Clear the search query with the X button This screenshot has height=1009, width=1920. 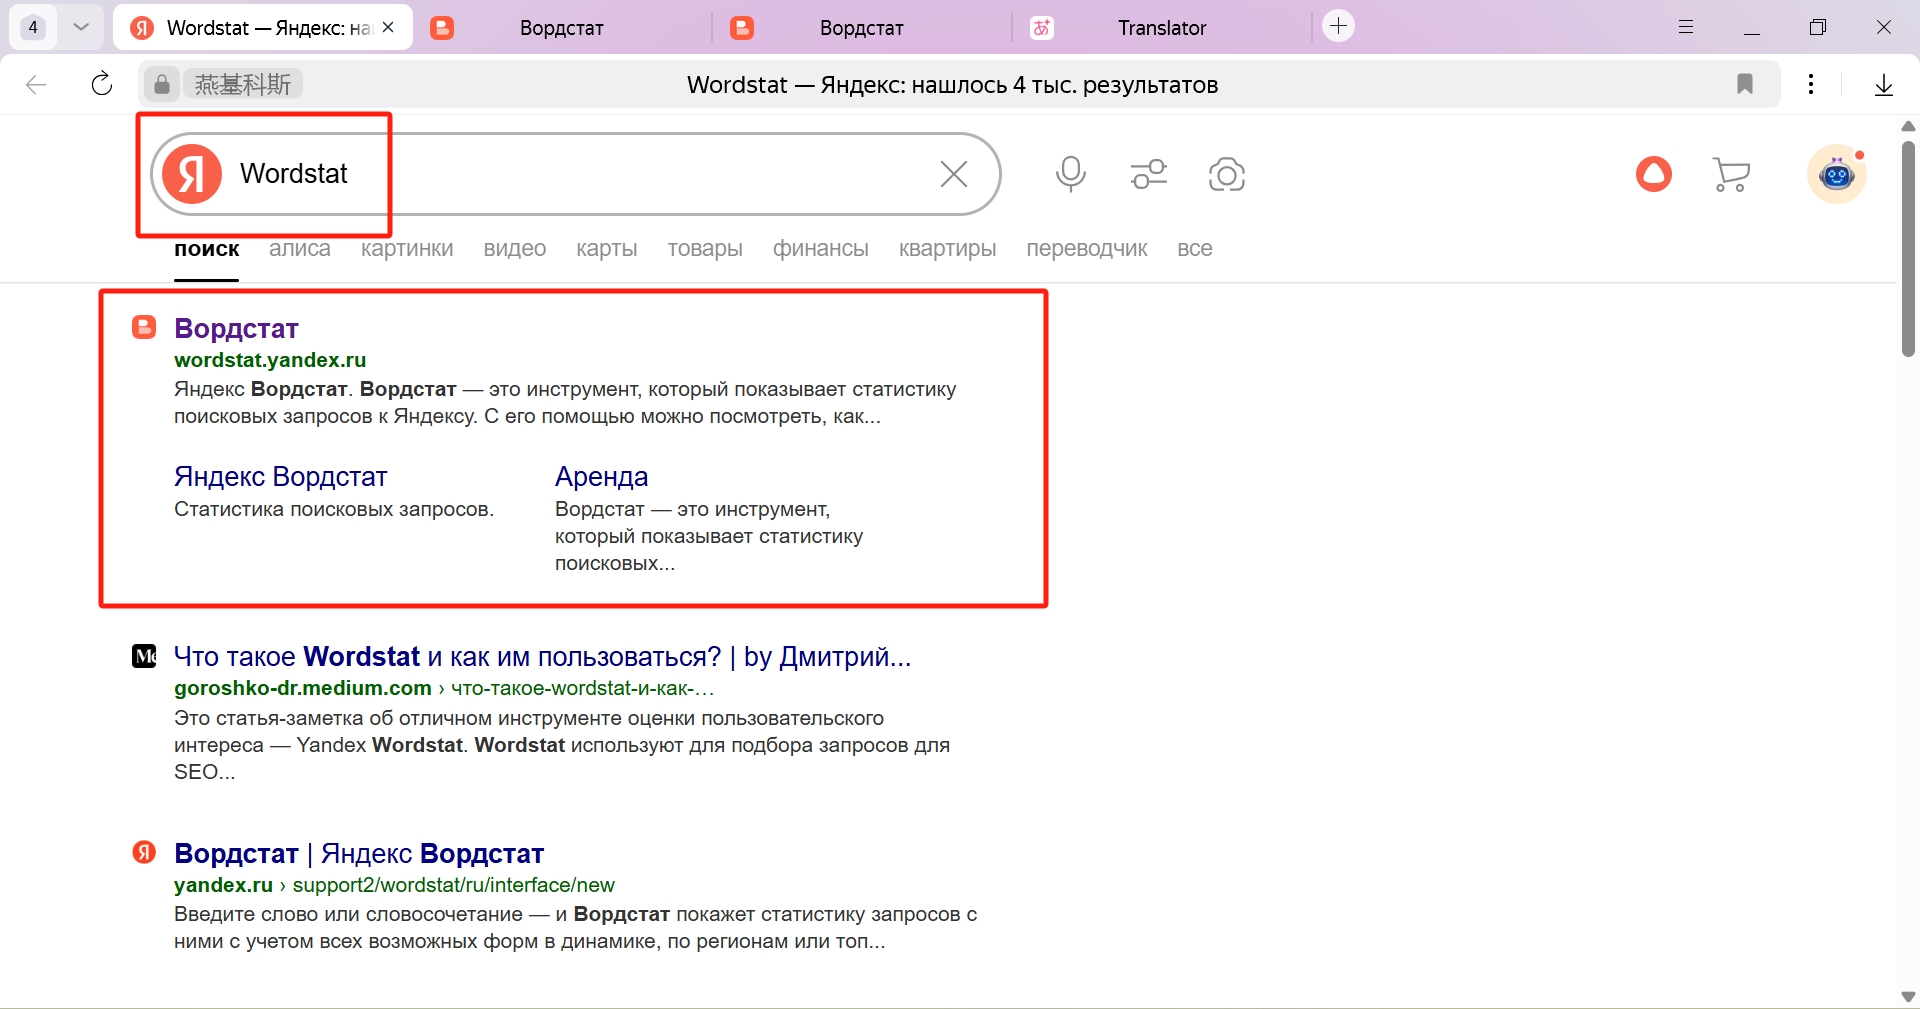(954, 174)
